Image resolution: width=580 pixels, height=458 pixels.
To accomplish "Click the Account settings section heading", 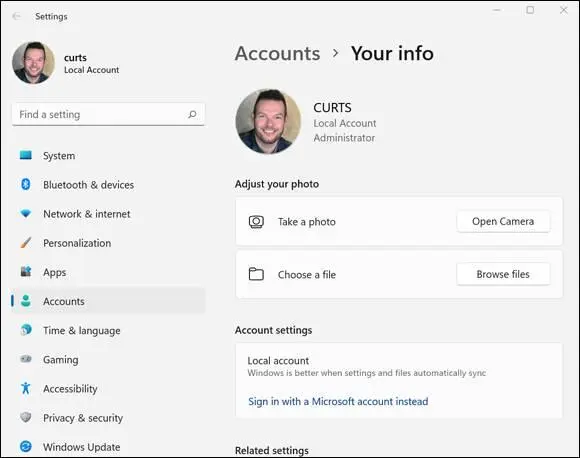I will click(273, 330).
